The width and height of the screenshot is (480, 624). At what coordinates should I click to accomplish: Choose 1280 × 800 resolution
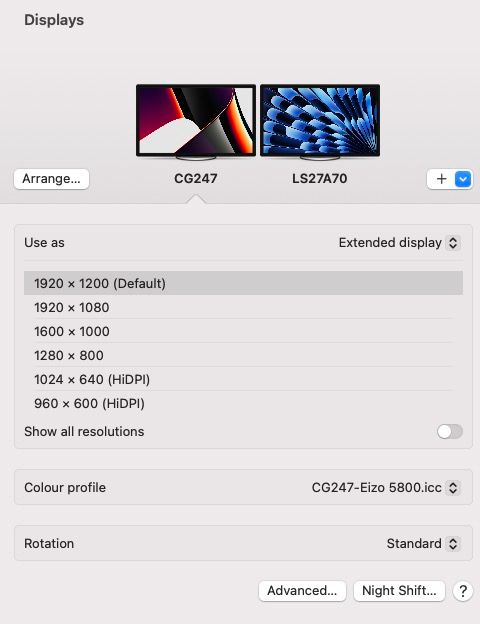(x=243, y=355)
